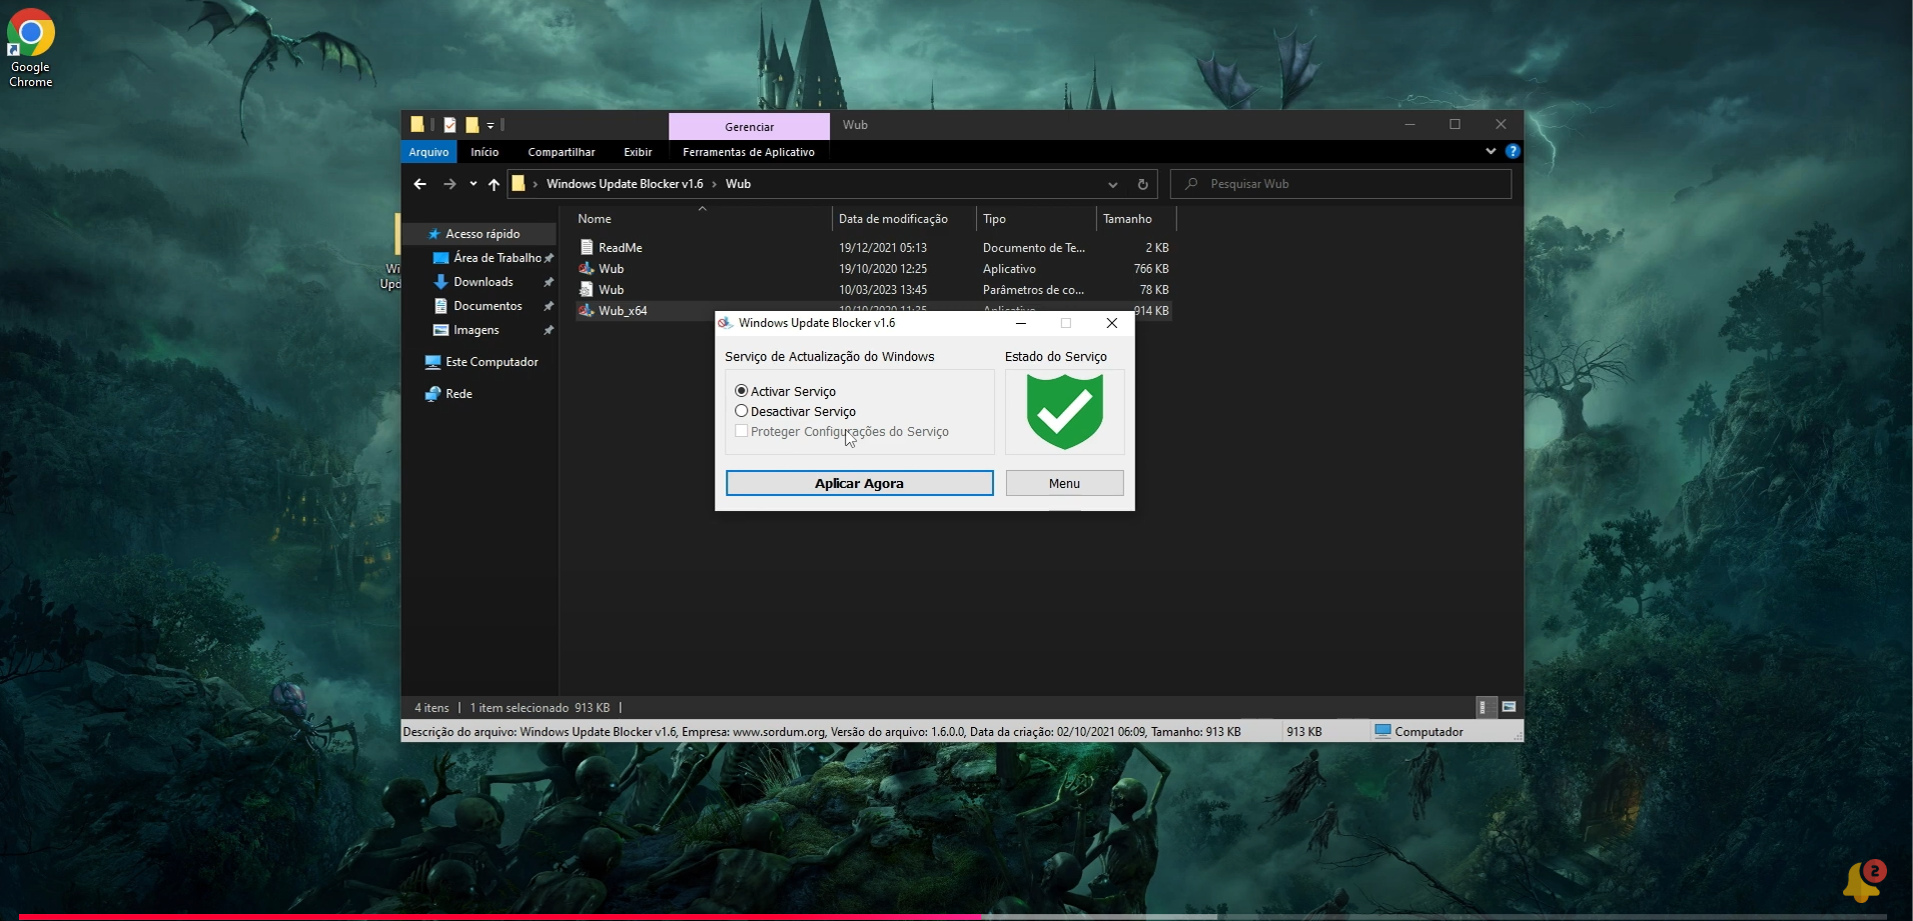Switch to the Exibir ribbon tab
The image size is (1913, 921).
coord(637,152)
